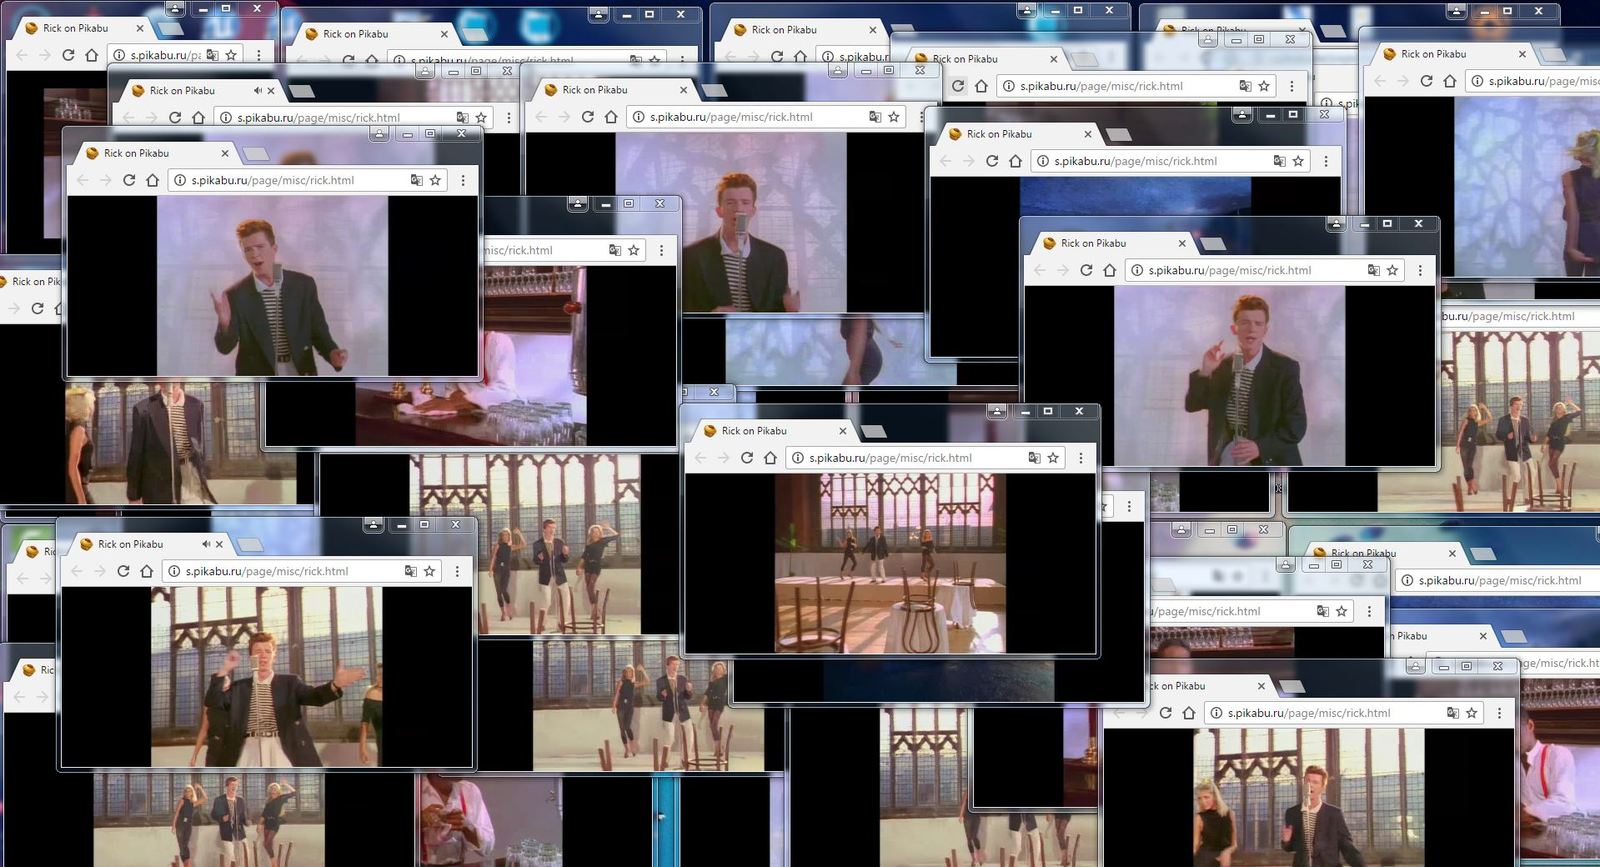The height and width of the screenshot is (867, 1600).
Task: View site info in the arms-spread Rick window
Action: (x=174, y=571)
